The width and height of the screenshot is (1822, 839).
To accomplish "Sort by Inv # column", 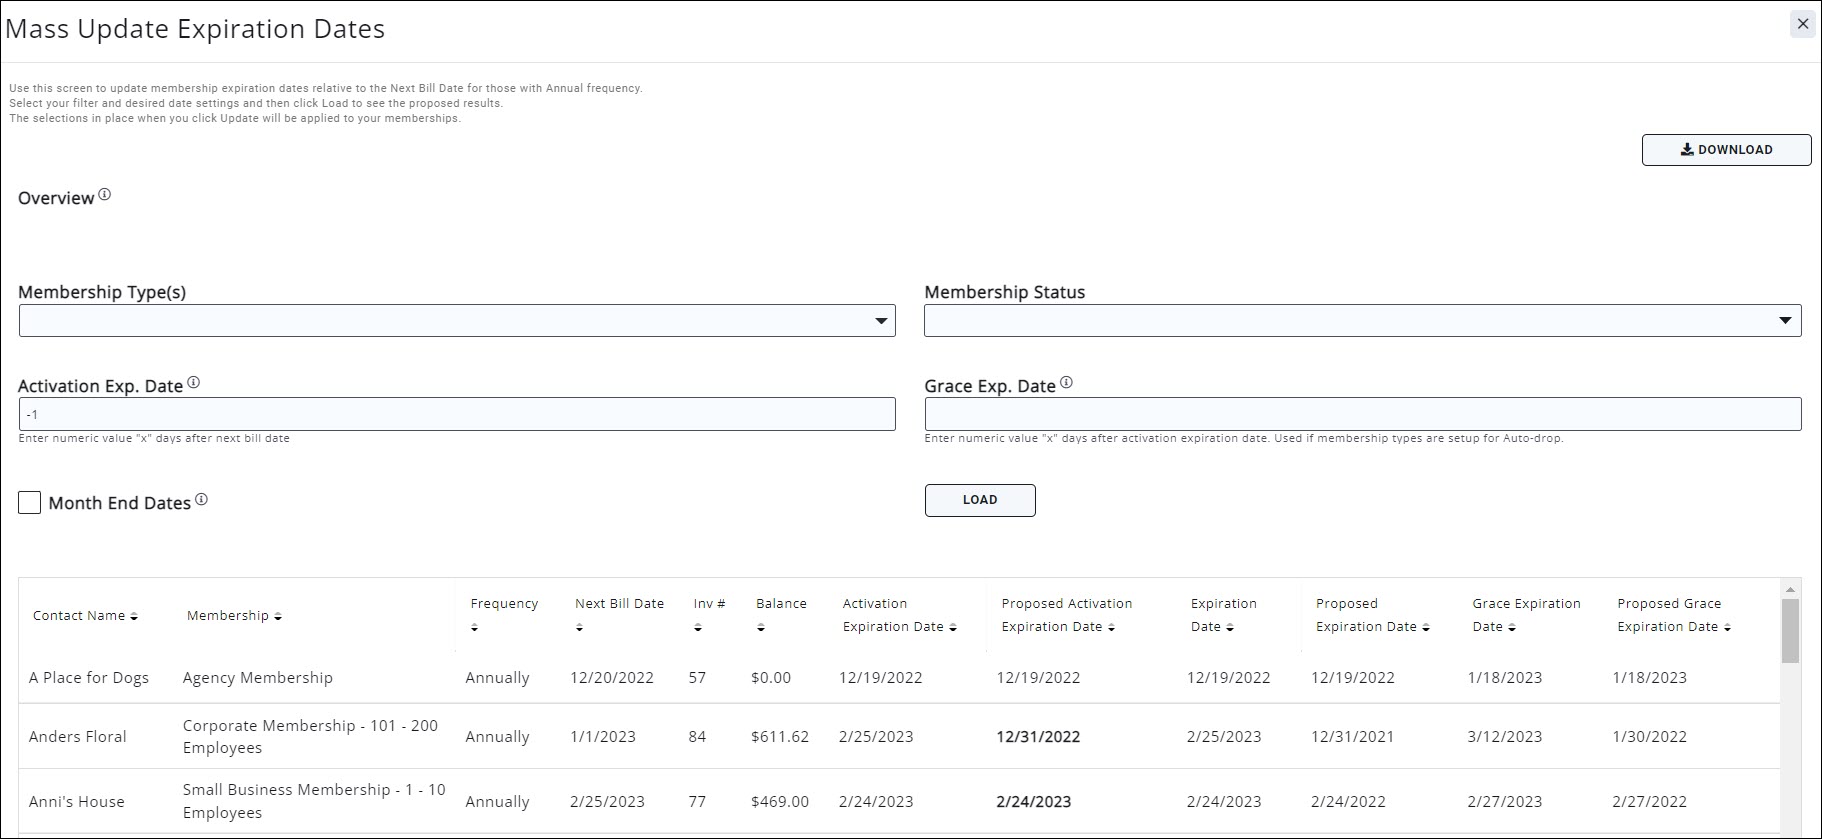I will point(698,628).
